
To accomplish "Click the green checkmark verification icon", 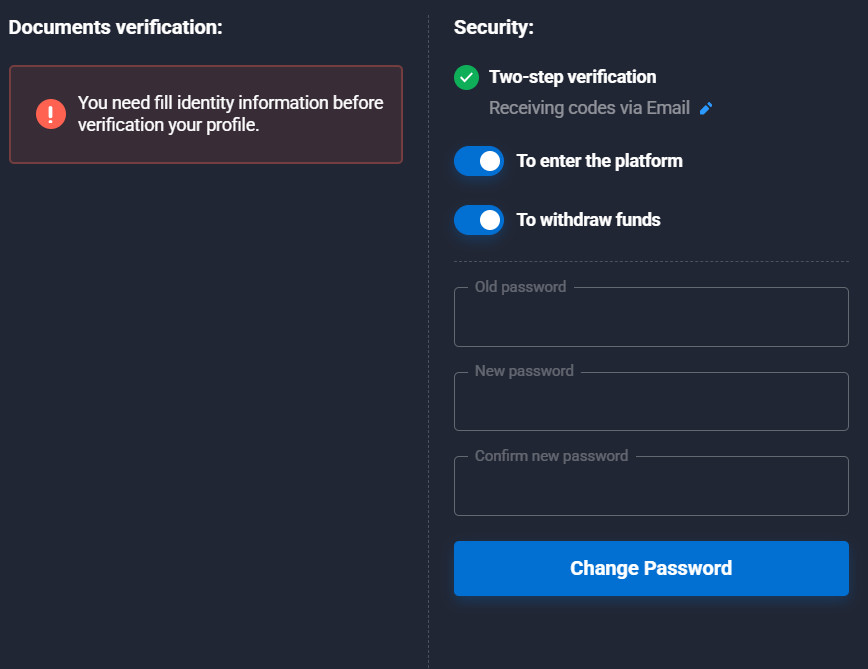I will pyautogui.click(x=467, y=76).
